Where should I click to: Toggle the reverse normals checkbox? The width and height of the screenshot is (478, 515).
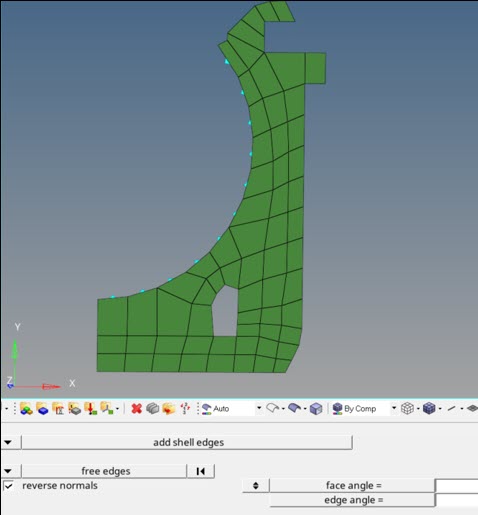point(8,486)
